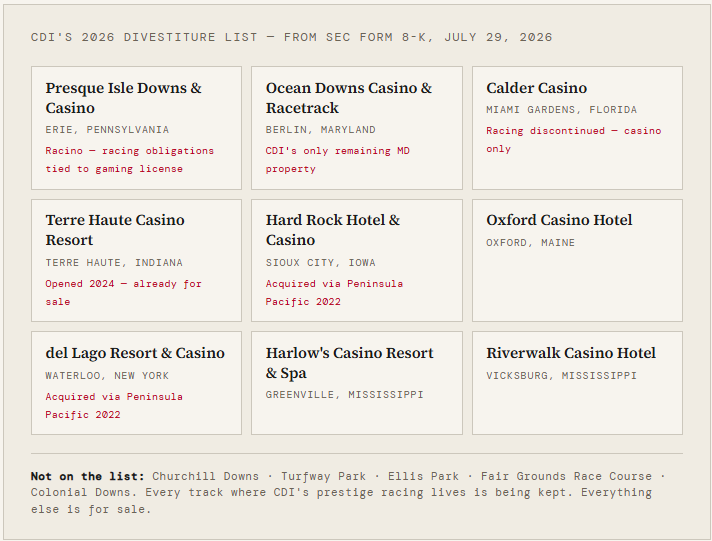This screenshot has width=712, height=541.
Task: Click the 'Vicksburg, Mississippi' location
Action: pyautogui.click(x=561, y=376)
